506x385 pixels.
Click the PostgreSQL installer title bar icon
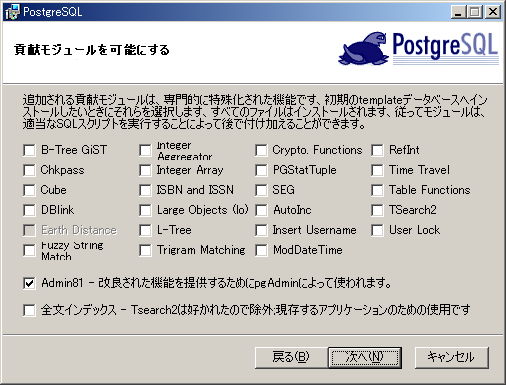click(12, 12)
